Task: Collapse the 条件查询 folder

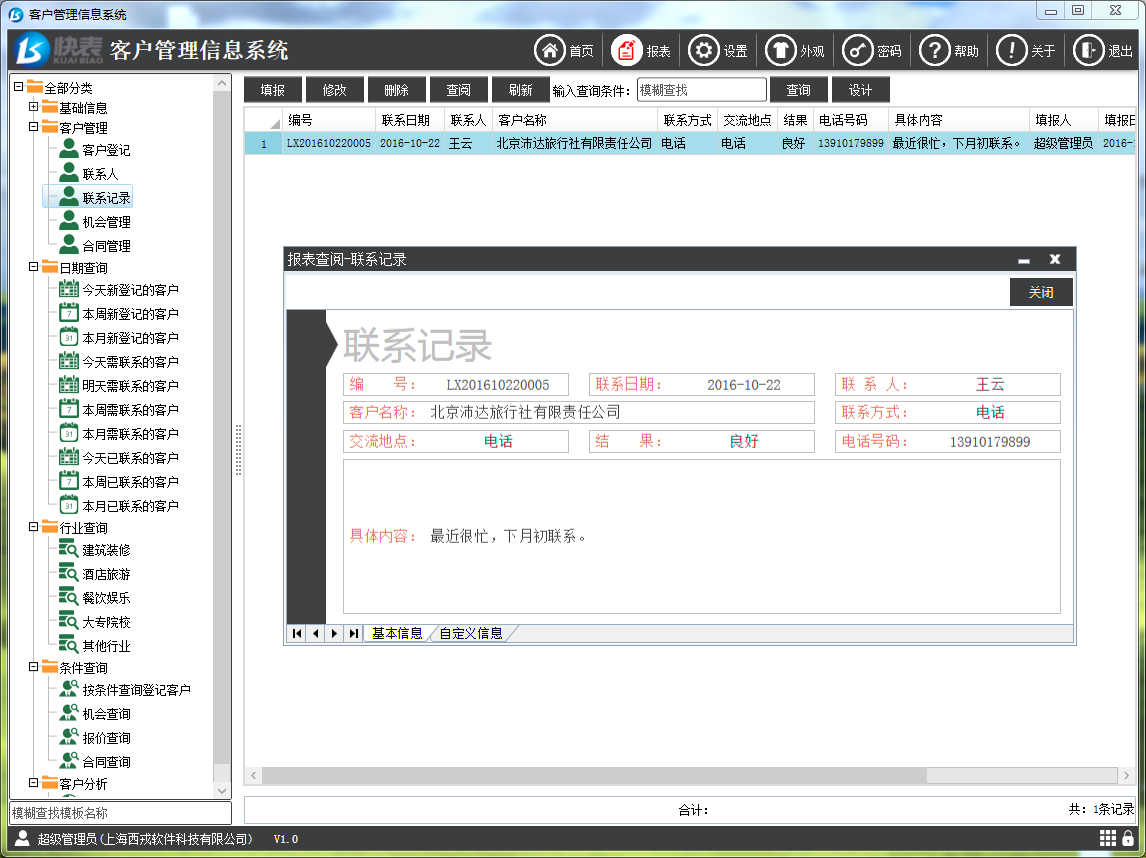Action: click(34, 667)
